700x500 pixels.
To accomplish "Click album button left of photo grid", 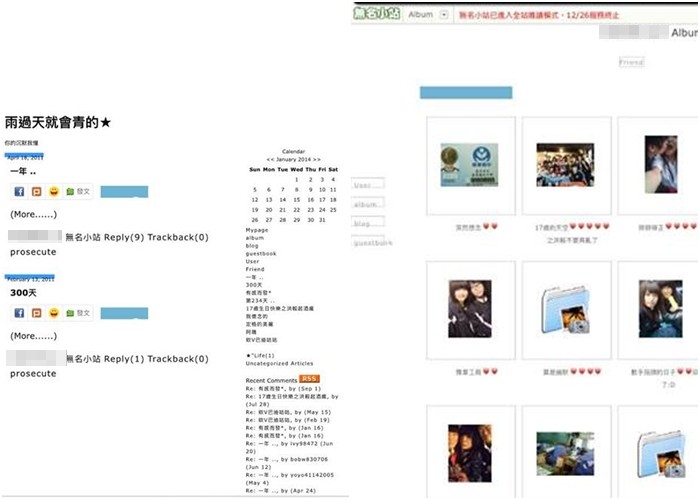I will click(x=367, y=203).
